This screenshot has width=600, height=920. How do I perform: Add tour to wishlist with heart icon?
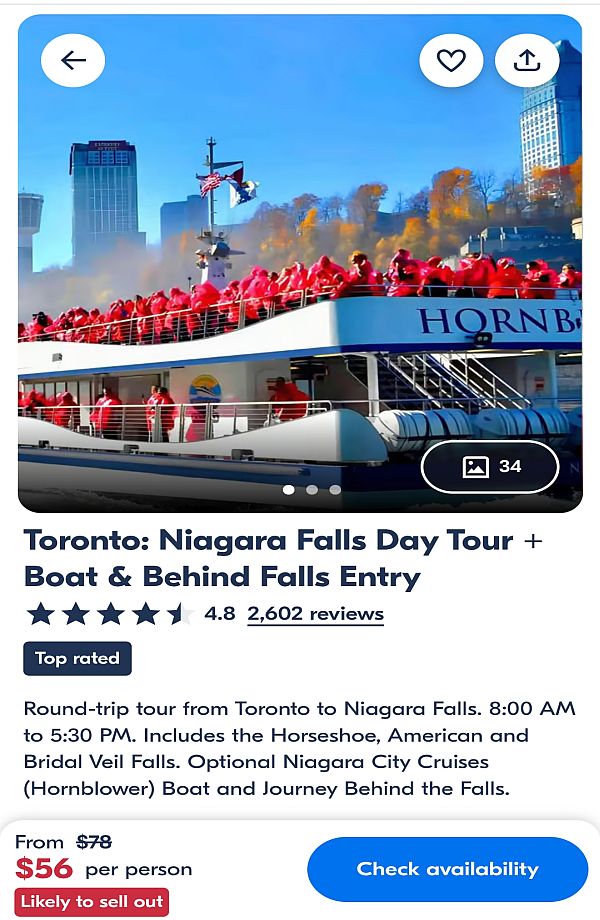[451, 60]
